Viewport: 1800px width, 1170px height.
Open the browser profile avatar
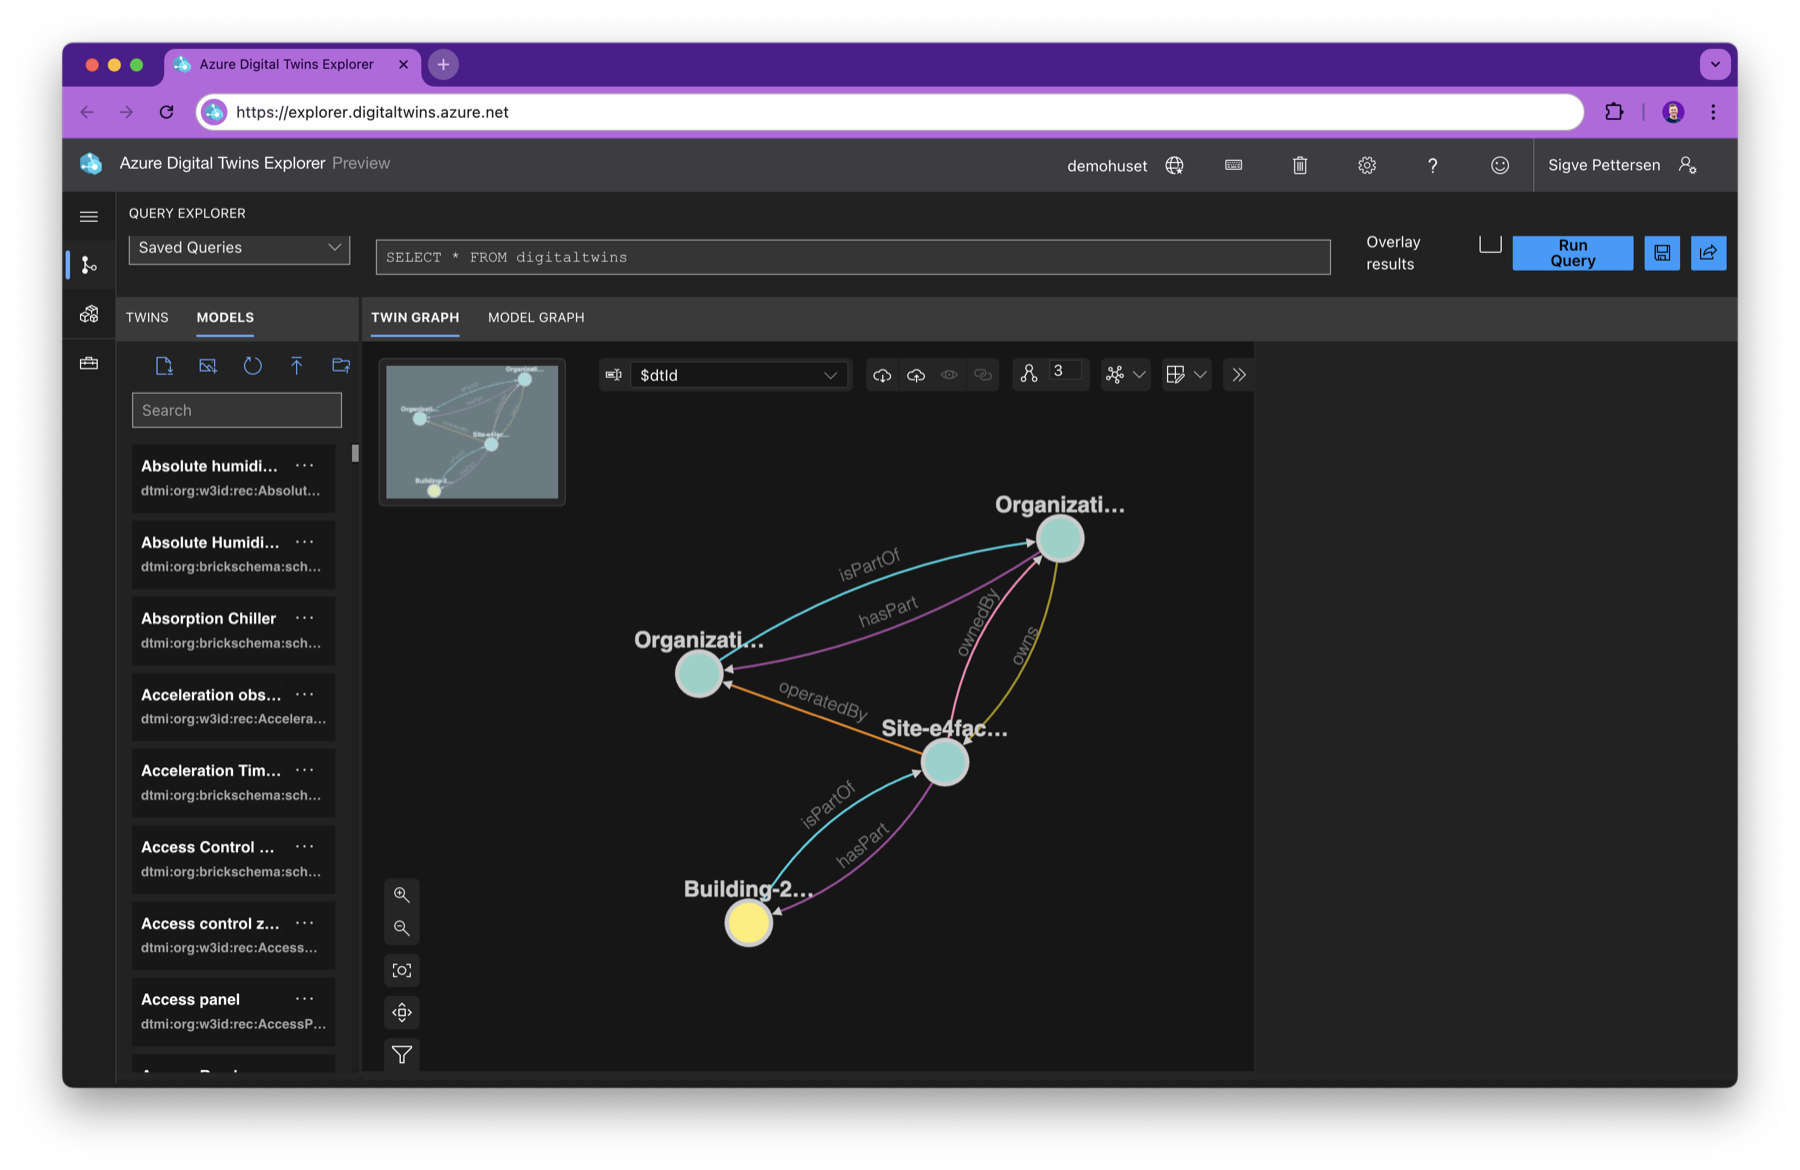(x=1673, y=112)
